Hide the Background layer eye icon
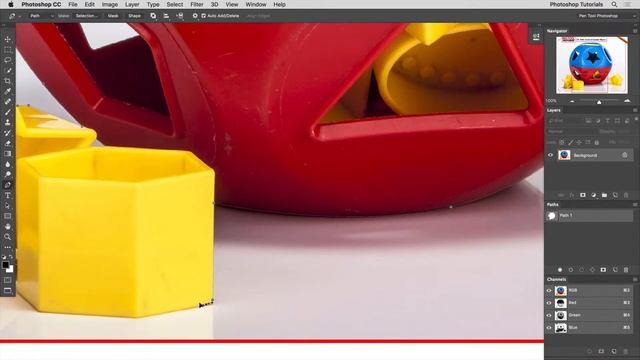640x360 pixels. point(550,155)
